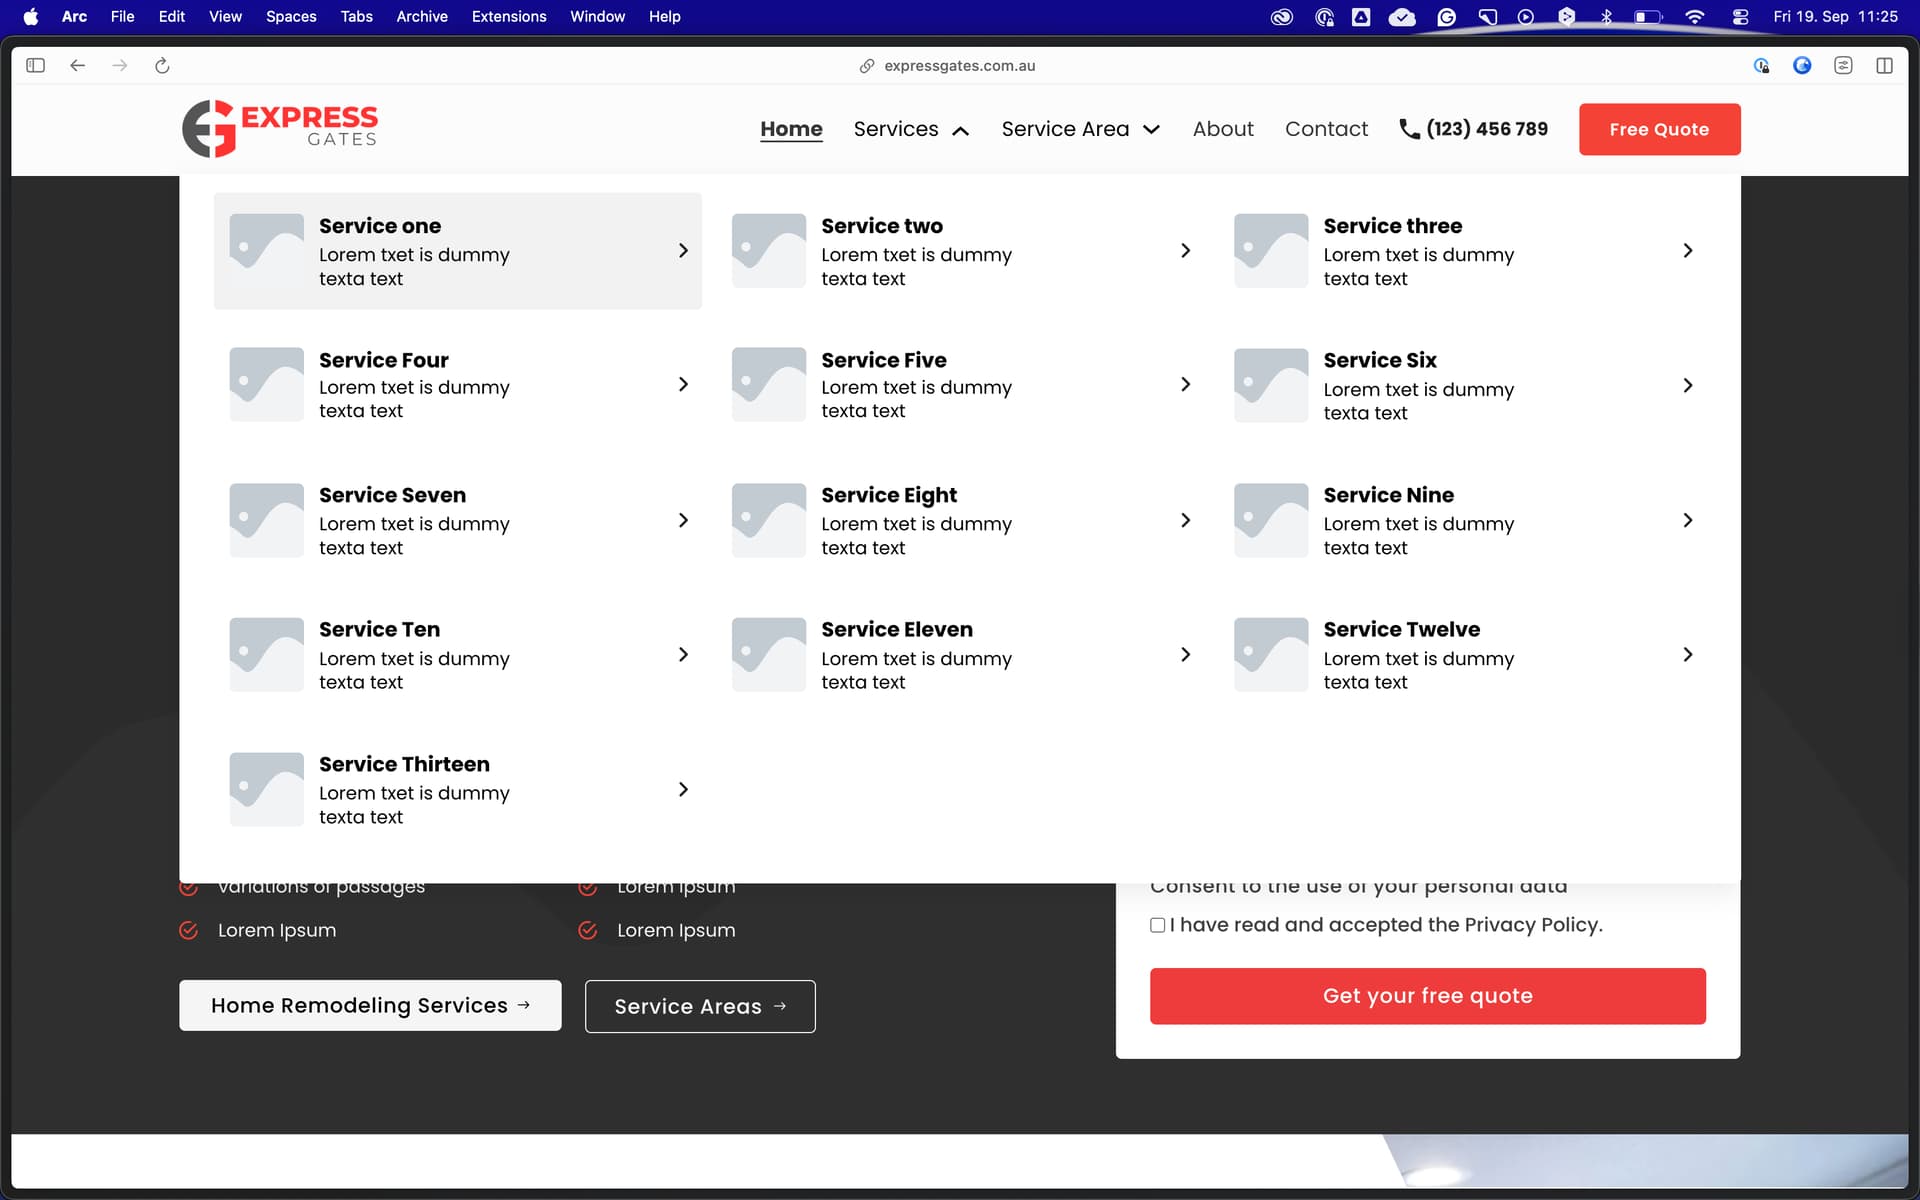Click chevron arrow next to Service three

coord(1688,250)
